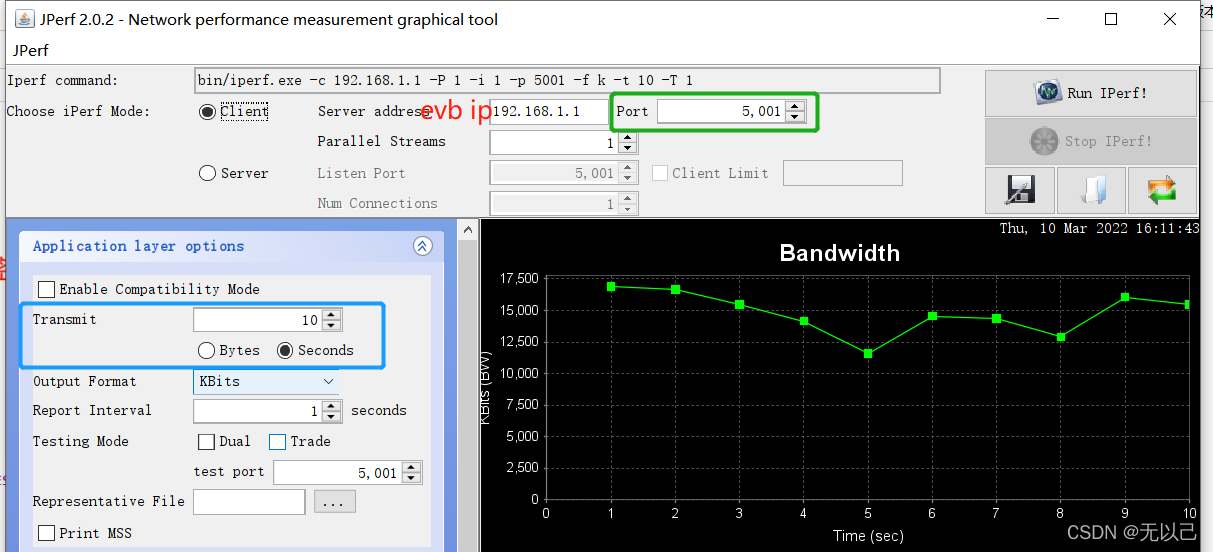Select the Seconds radio button
The image size is (1213, 552).
285,350
